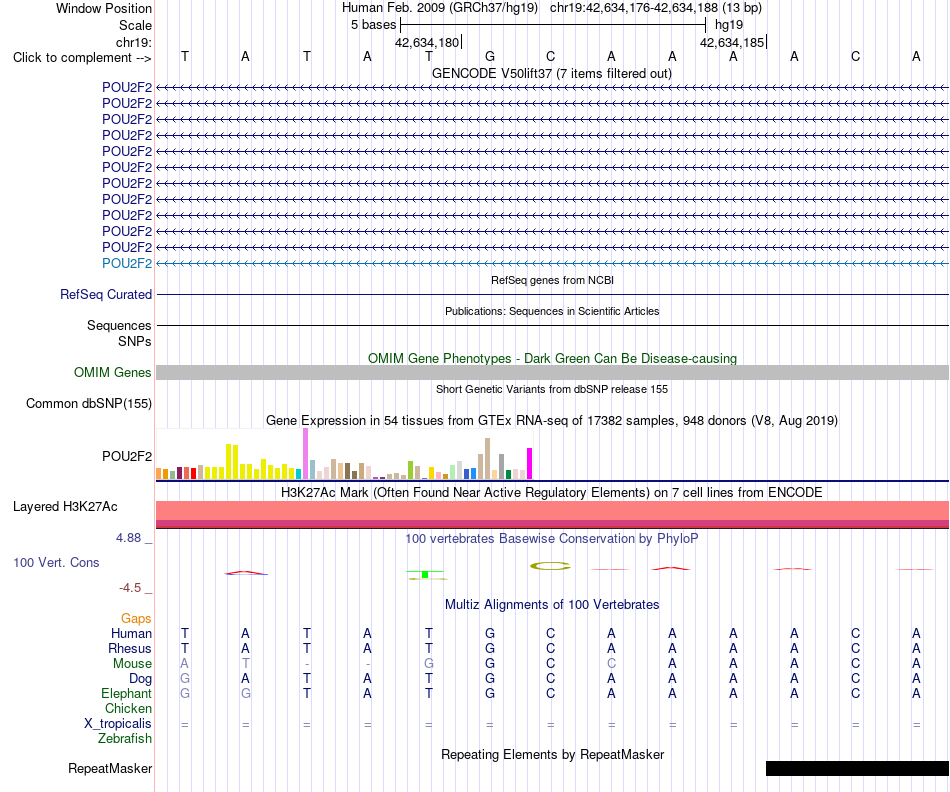Click the 'OMIM Genes' track label

[112, 372]
